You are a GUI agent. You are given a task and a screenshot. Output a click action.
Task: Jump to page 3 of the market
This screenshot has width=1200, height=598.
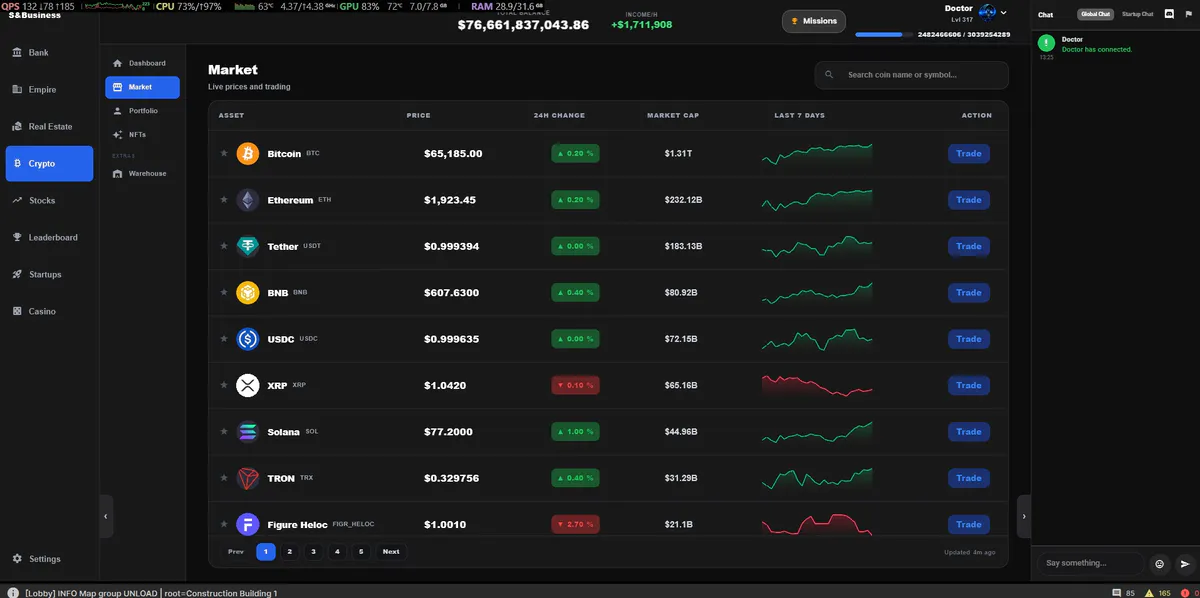click(313, 551)
